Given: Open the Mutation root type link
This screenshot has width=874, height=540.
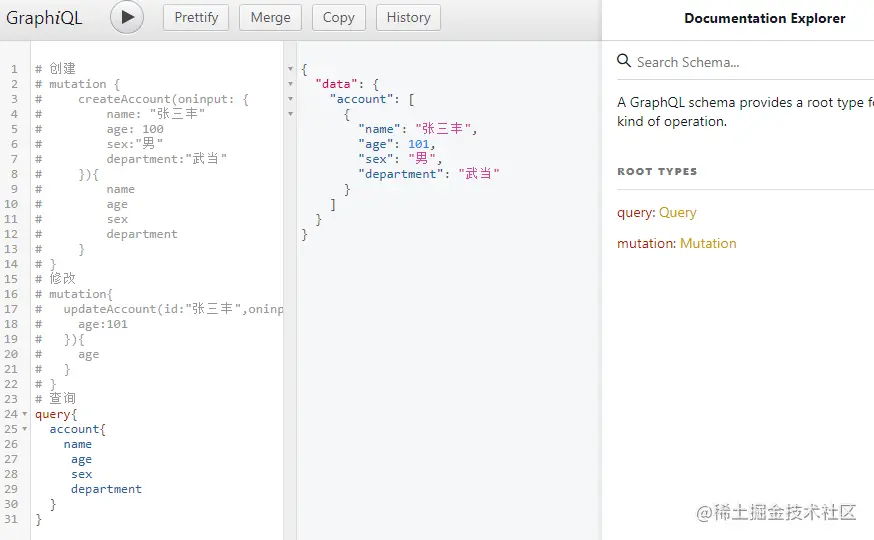Looking at the screenshot, I should tap(708, 244).
